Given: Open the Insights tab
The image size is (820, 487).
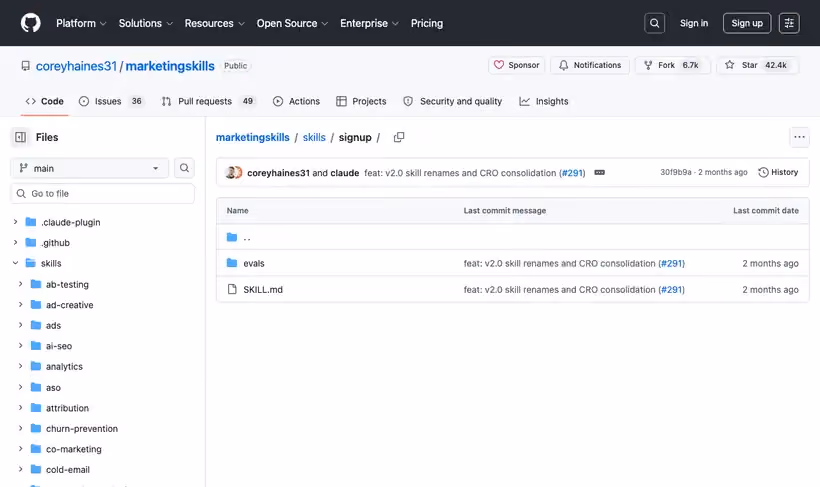Looking at the screenshot, I should click(x=544, y=101).
